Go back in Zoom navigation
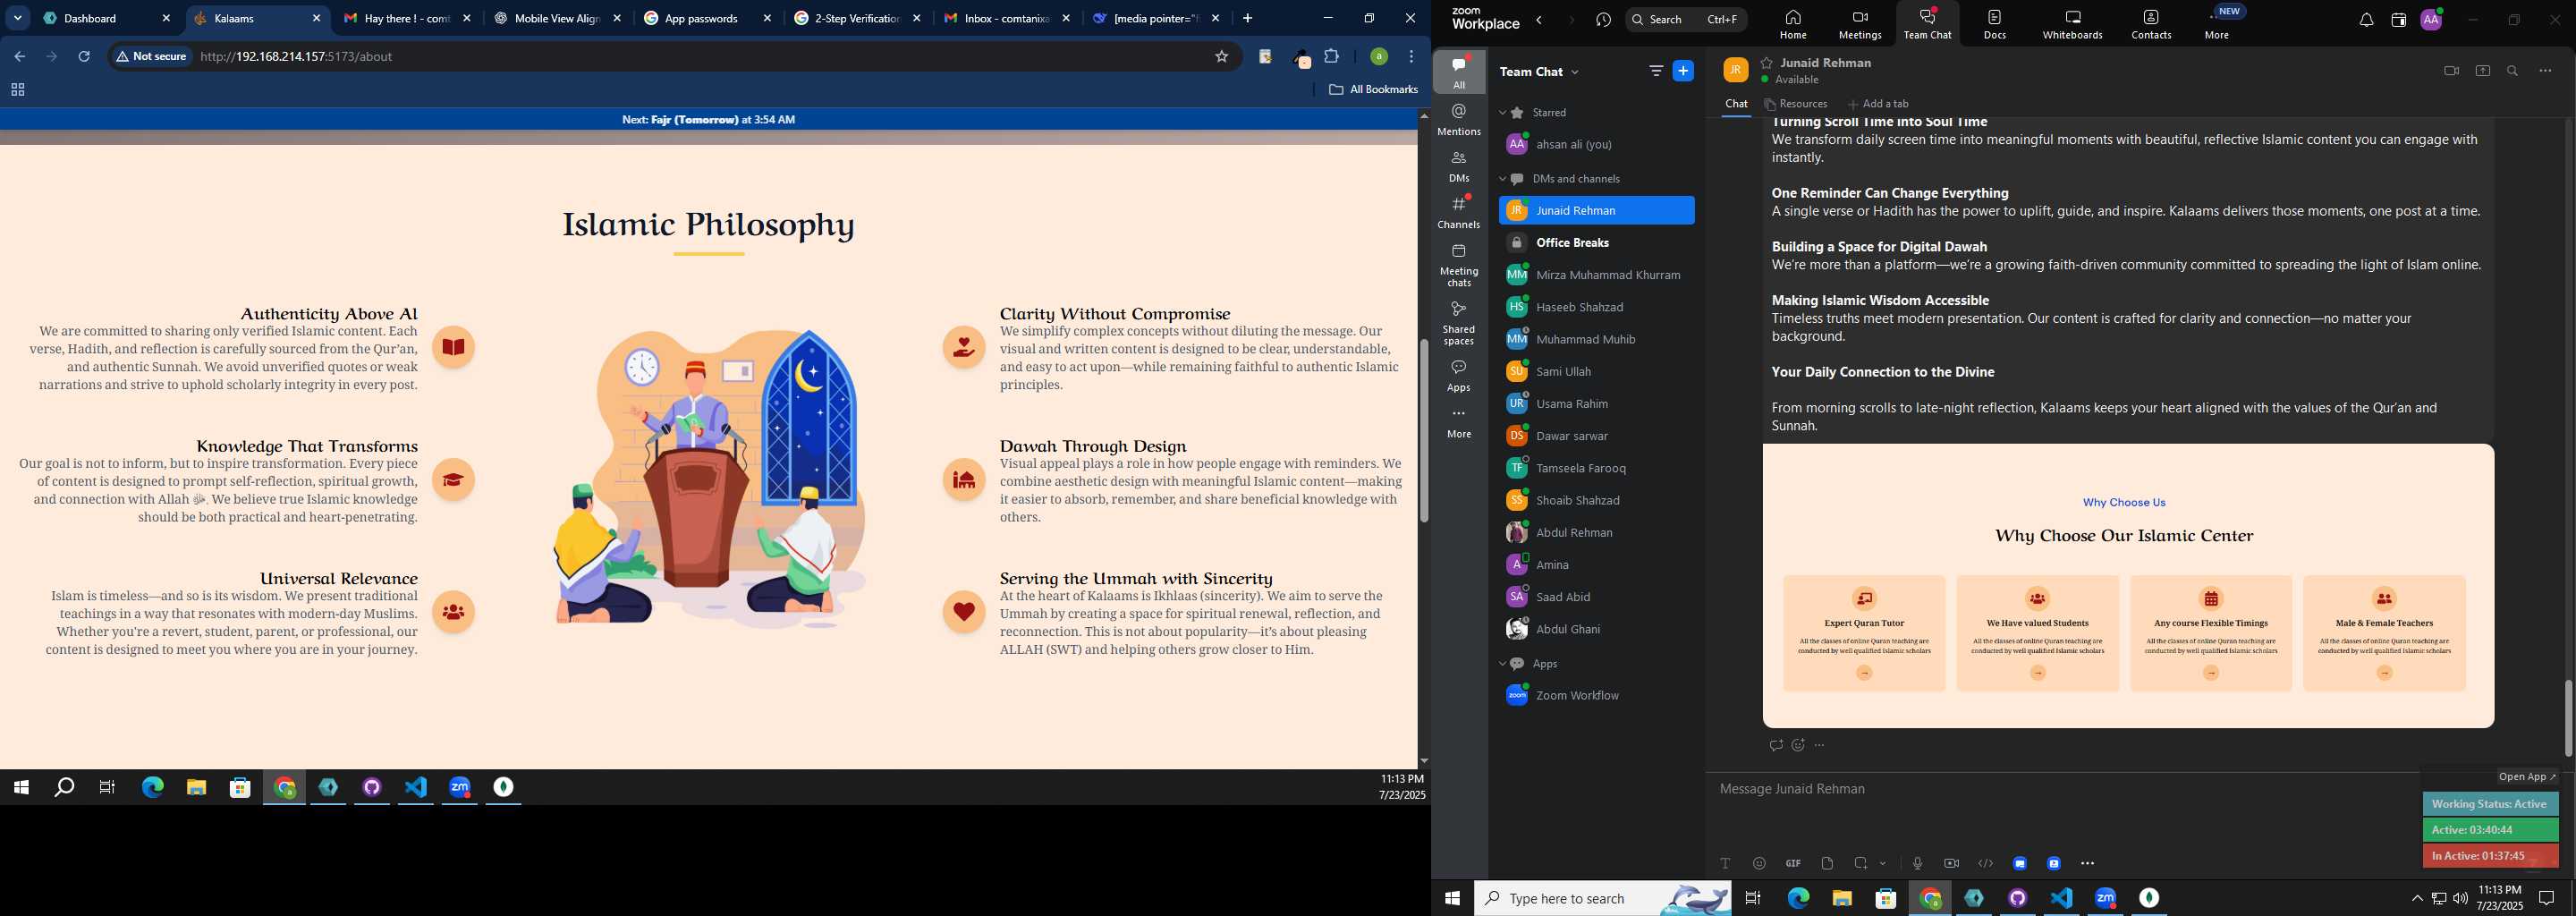 tap(1540, 20)
